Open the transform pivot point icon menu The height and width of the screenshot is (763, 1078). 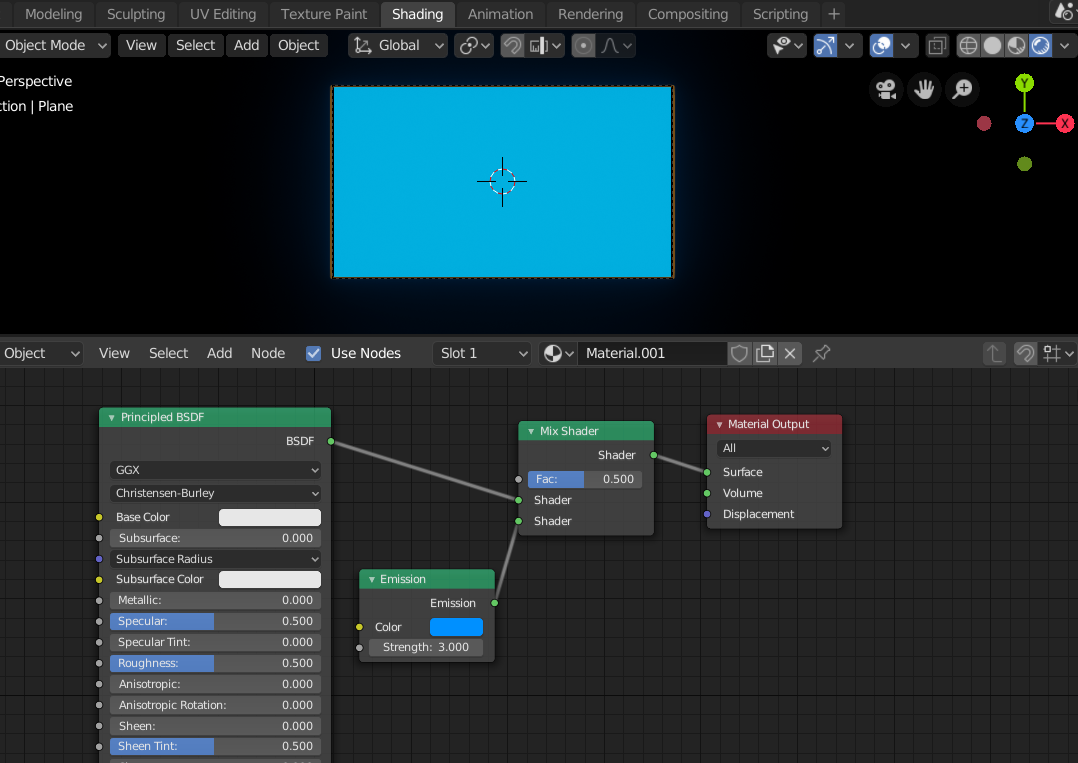[x=474, y=45]
